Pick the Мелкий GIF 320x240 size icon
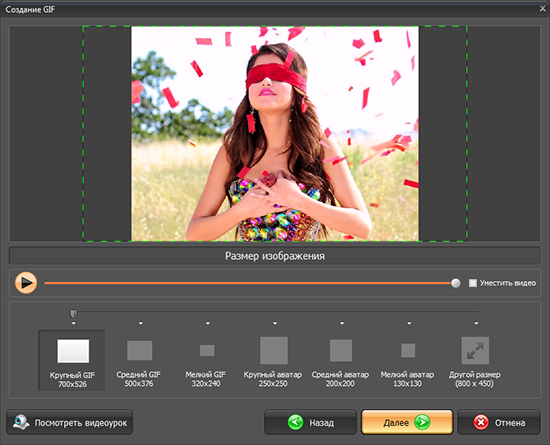Image resolution: width=550 pixels, height=445 pixels. point(207,350)
